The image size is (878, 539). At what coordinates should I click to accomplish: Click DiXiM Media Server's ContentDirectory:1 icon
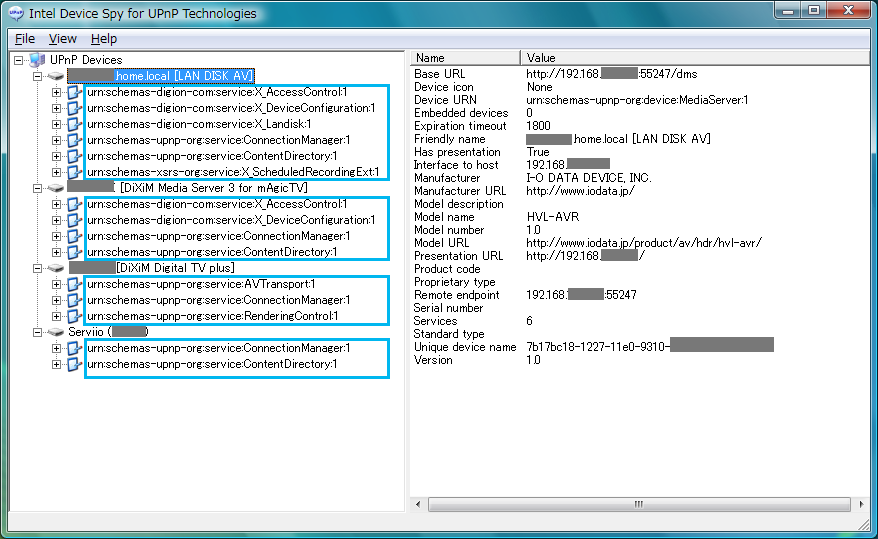[x=74, y=252]
